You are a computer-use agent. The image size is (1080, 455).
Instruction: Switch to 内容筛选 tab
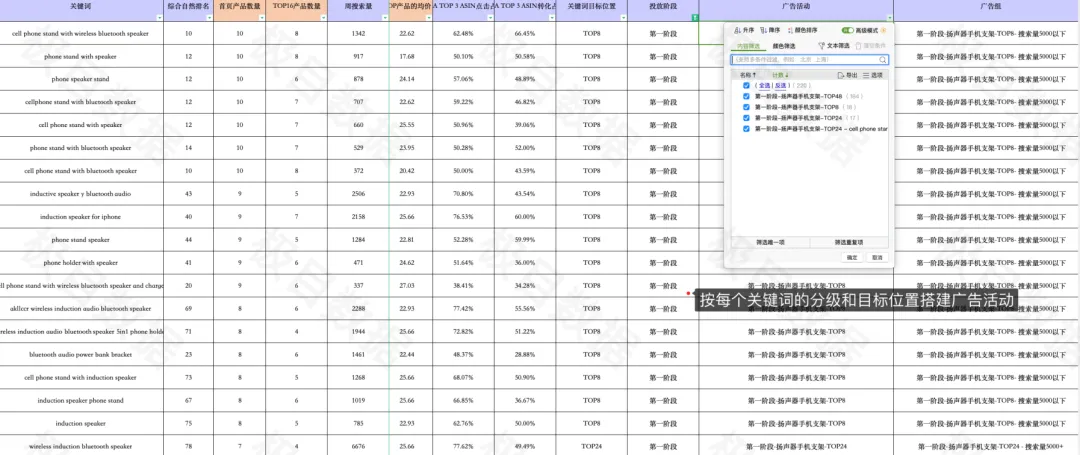(x=748, y=46)
